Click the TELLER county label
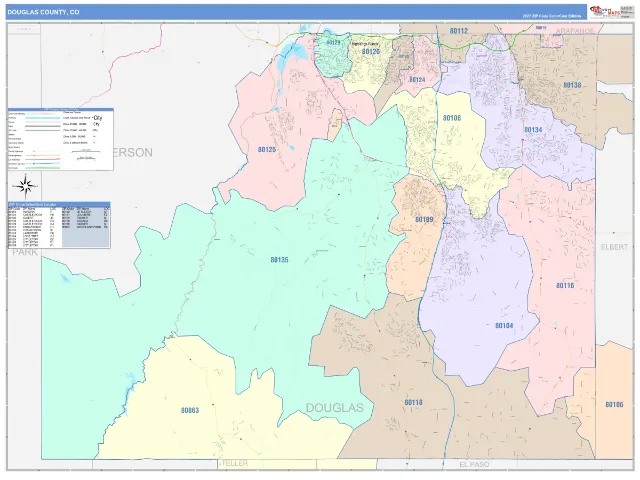 pyautogui.click(x=234, y=463)
